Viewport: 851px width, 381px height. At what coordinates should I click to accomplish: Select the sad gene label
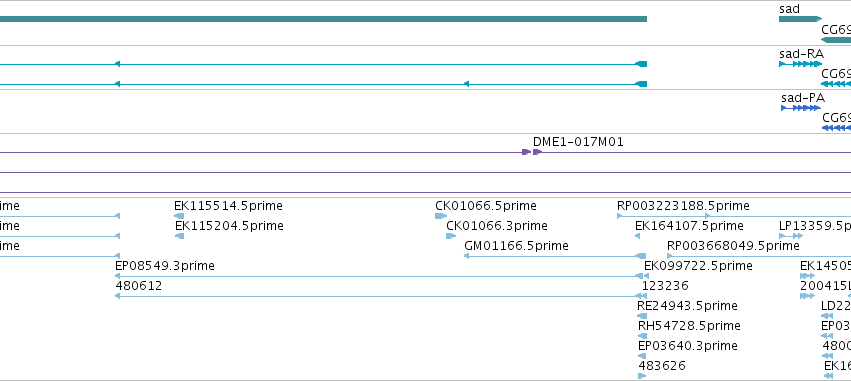(789, 9)
